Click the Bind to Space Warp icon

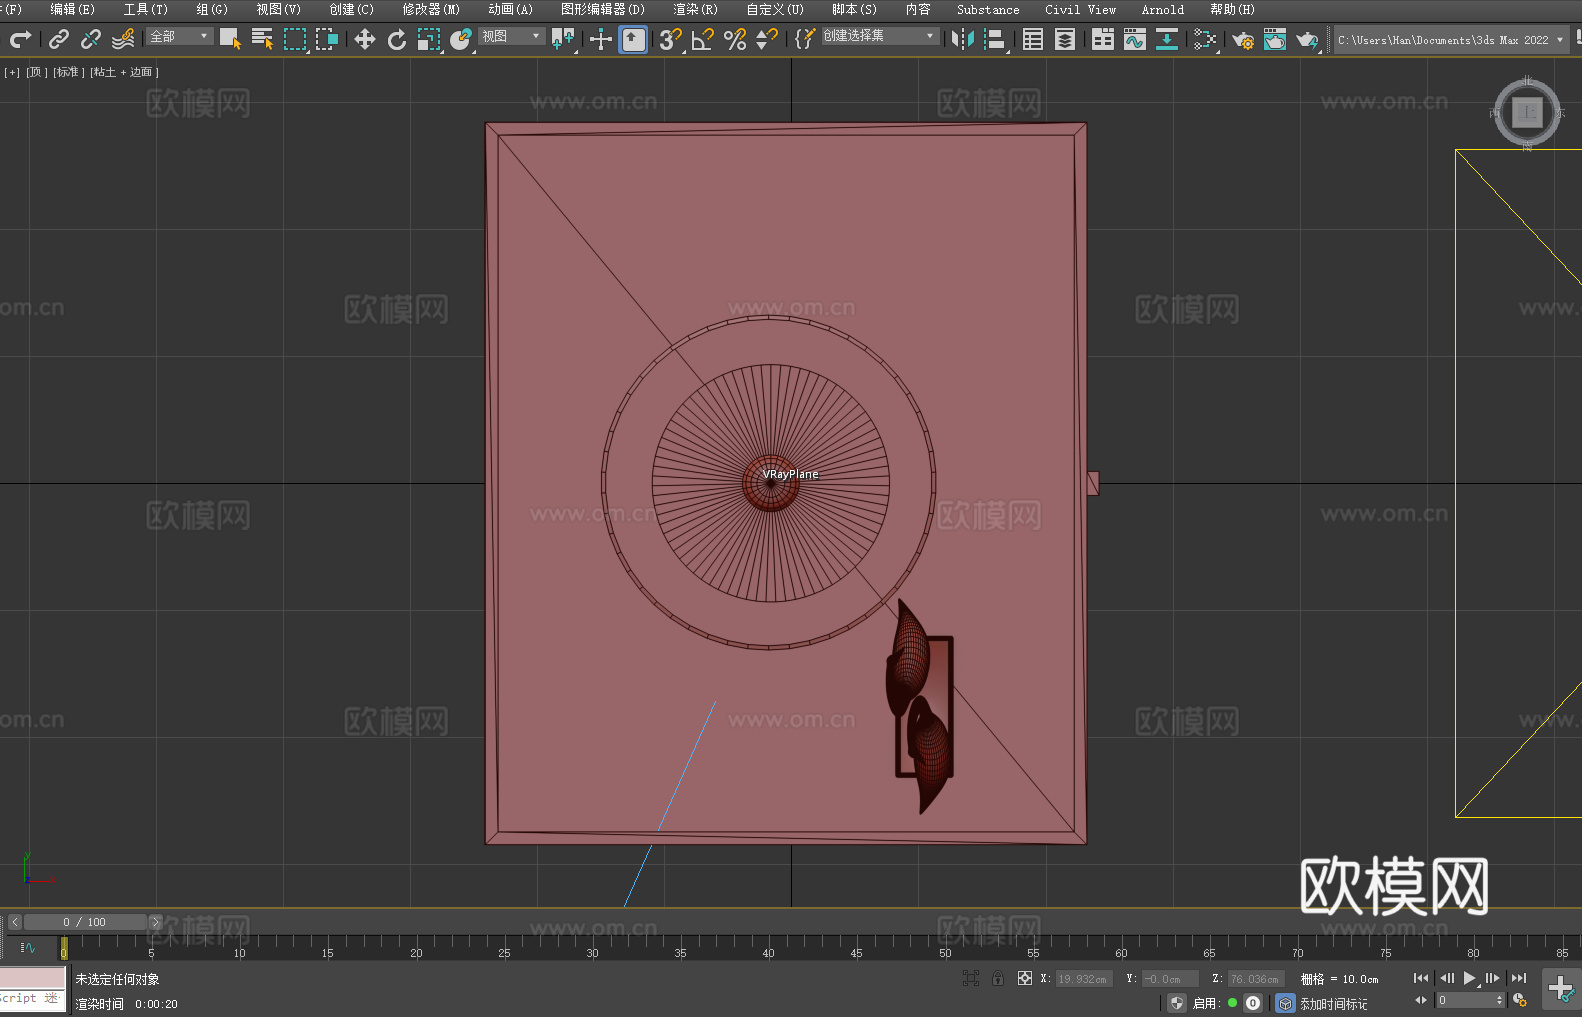click(123, 39)
